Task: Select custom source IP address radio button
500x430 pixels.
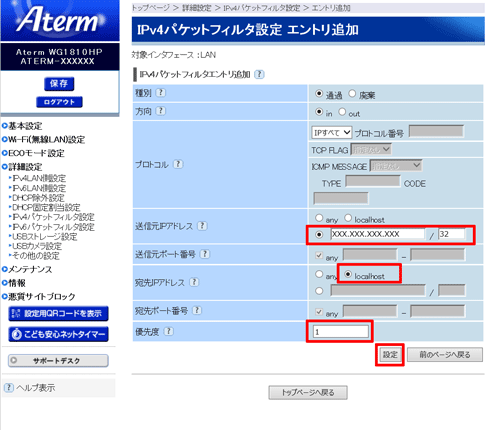Action: [x=319, y=235]
